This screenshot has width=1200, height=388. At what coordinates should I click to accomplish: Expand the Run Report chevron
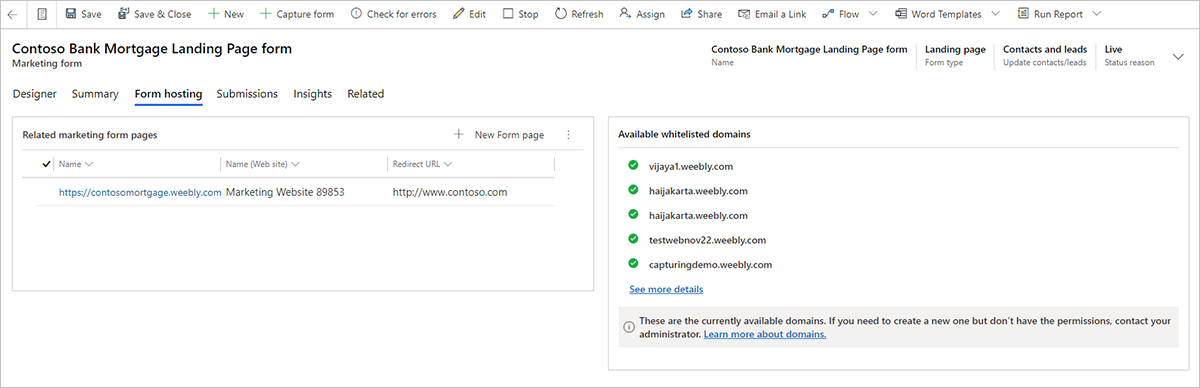[x=1097, y=15]
